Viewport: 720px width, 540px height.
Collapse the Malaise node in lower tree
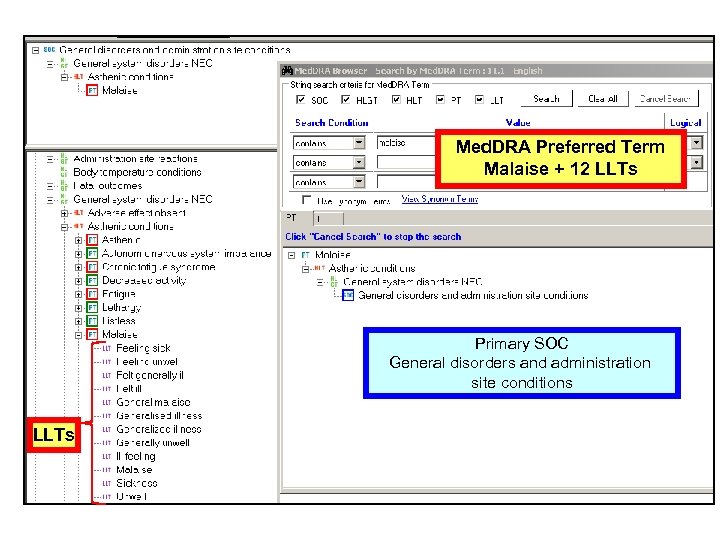pyautogui.click(x=79, y=335)
